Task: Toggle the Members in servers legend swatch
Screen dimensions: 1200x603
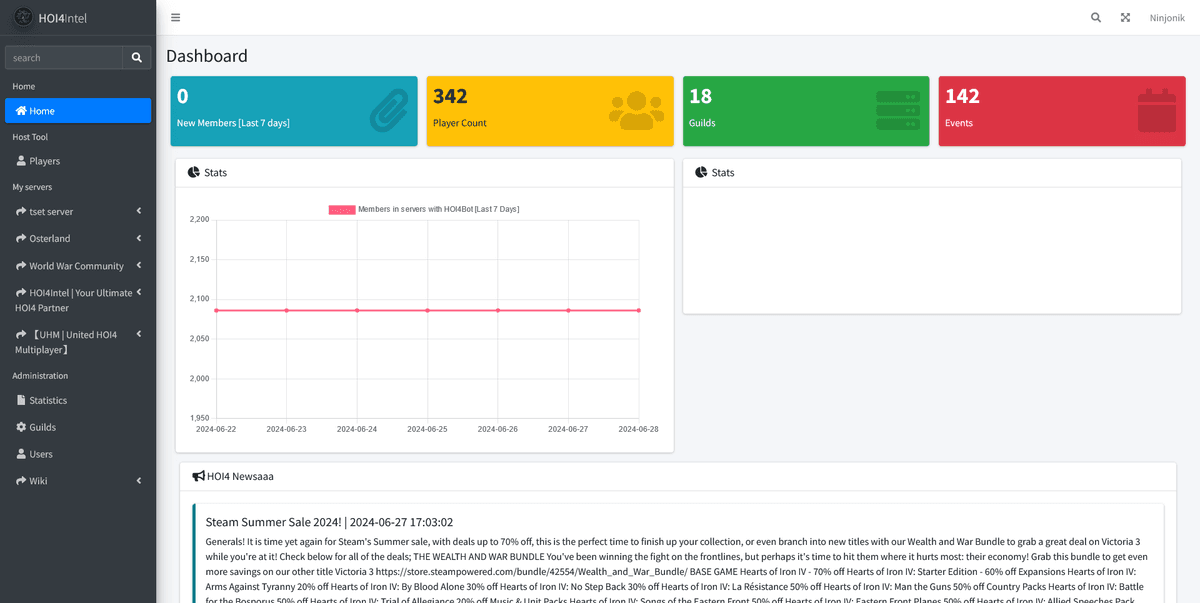Action: point(342,209)
